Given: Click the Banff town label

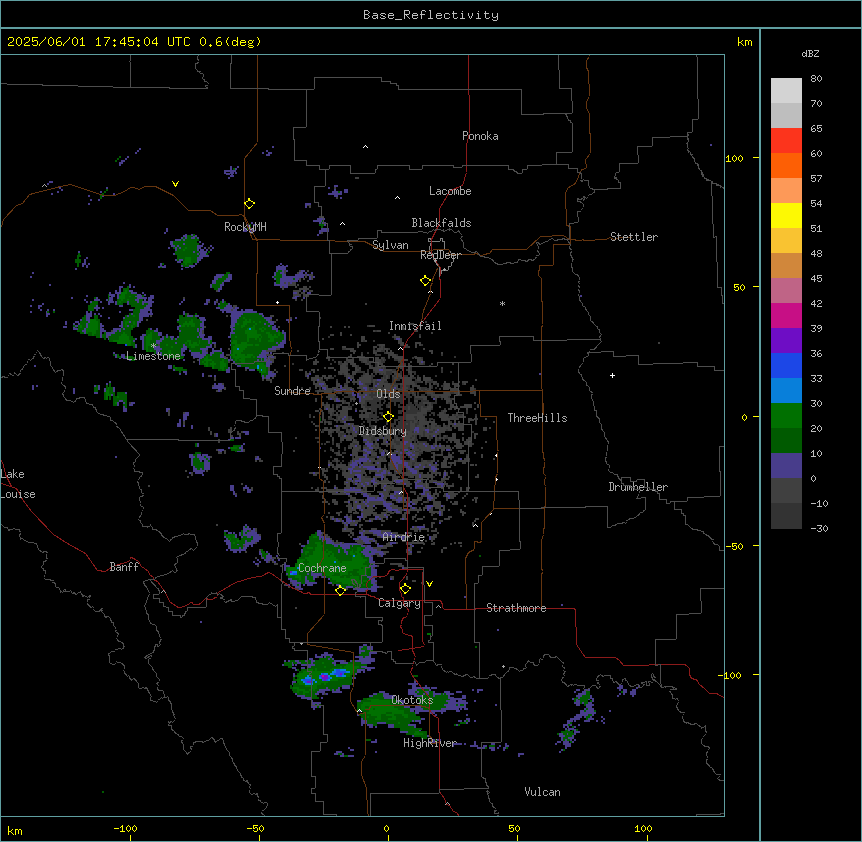Looking at the screenshot, I should click(x=124, y=567).
